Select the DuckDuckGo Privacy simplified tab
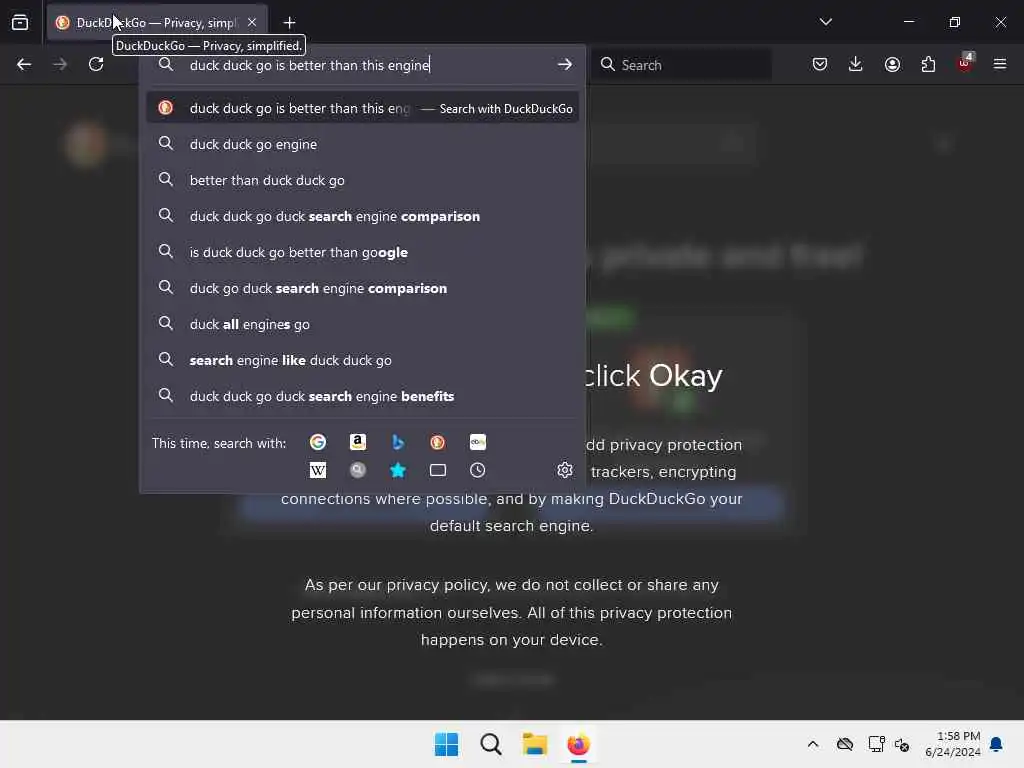The height and width of the screenshot is (768, 1024). point(157,23)
